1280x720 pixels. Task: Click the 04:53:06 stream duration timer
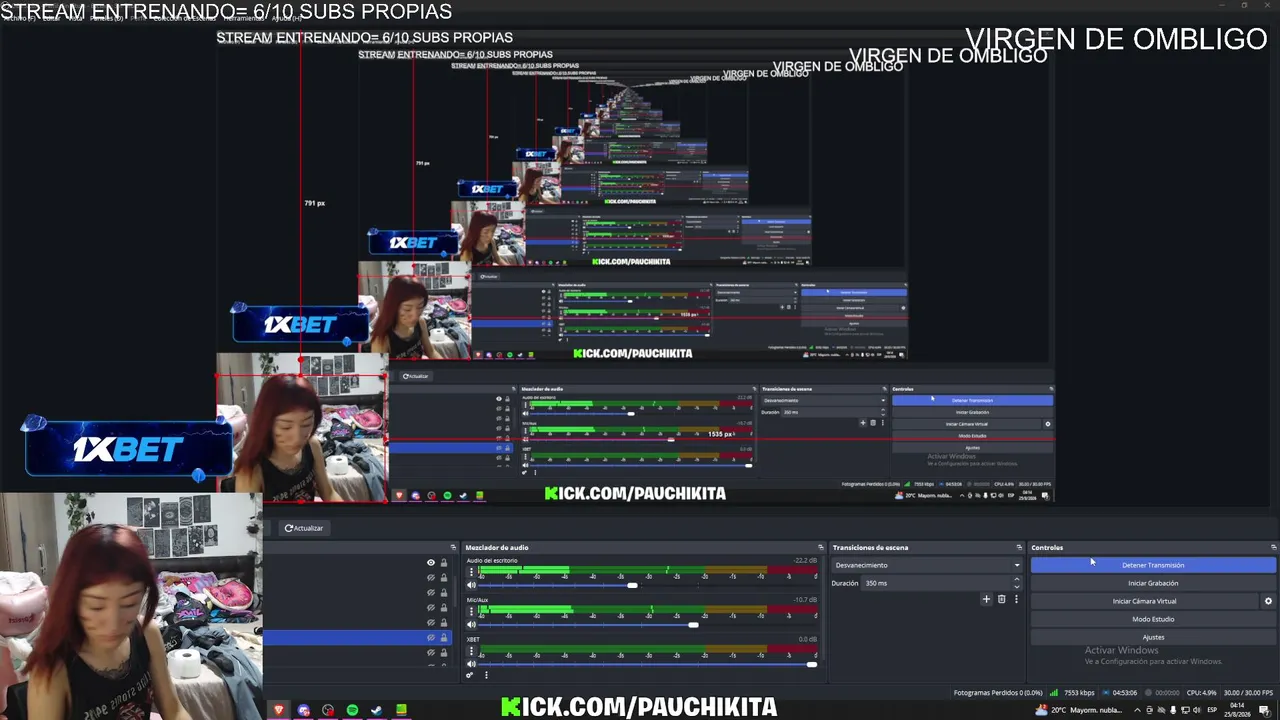click(1125, 692)
